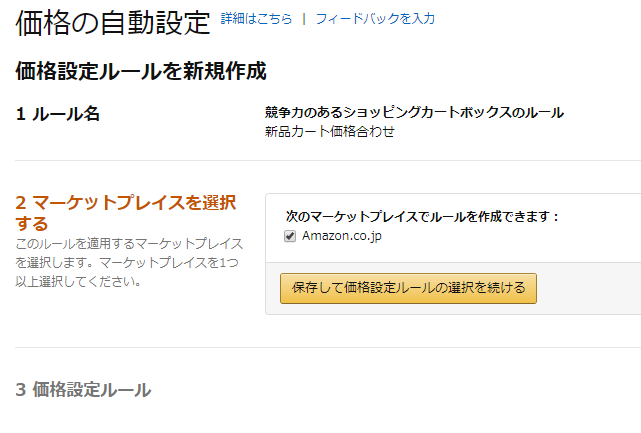
Task: Click the 価格設定ルールを新規作成 heading
Action: [140, 71]
